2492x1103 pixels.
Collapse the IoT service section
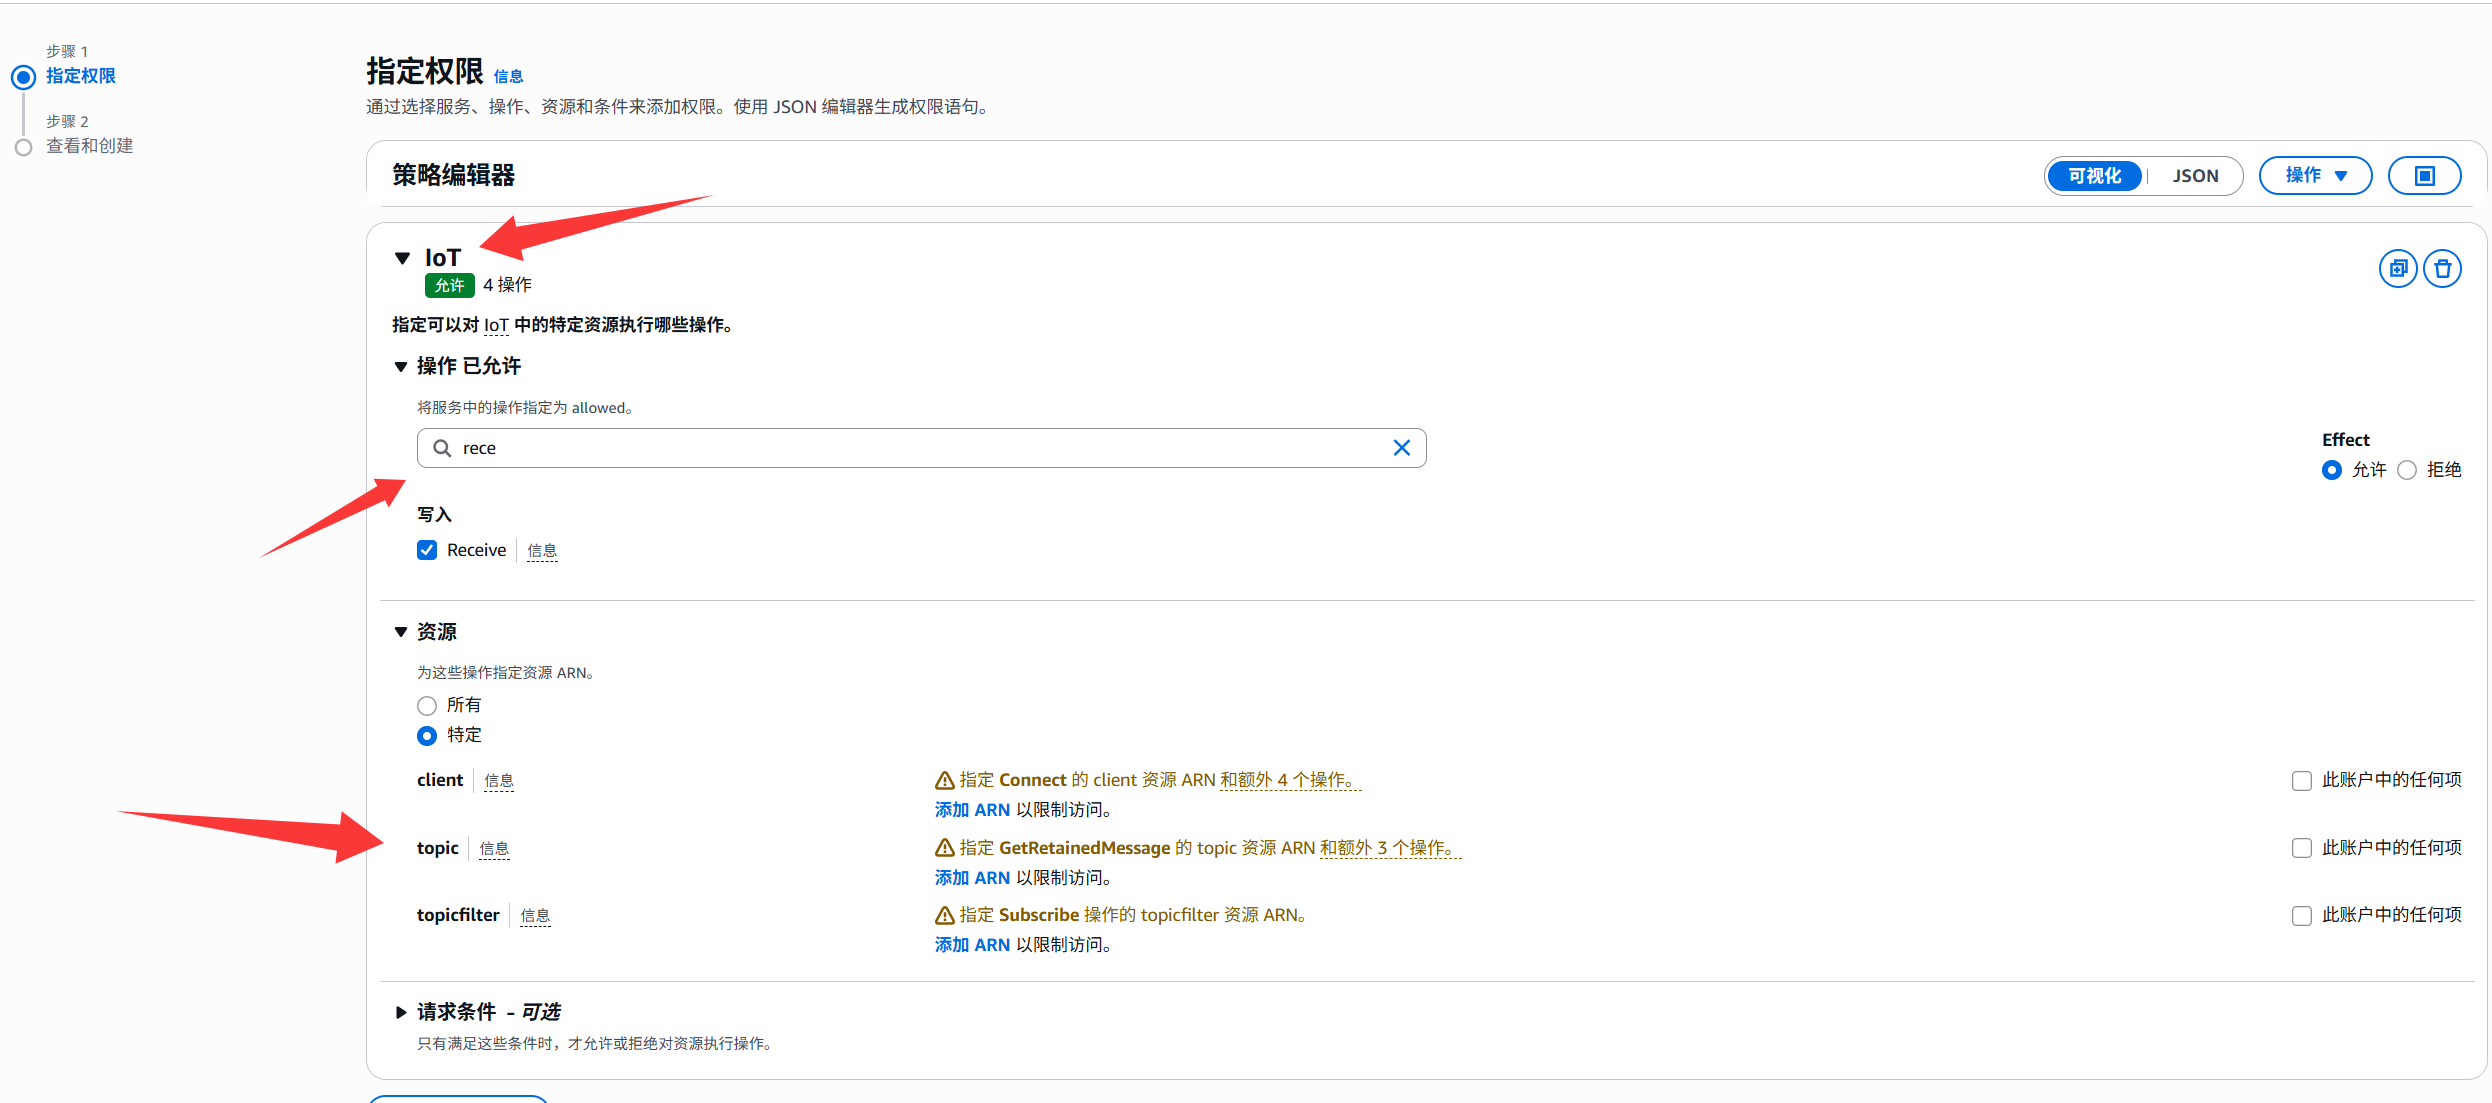pyautogui.click(x=403, y=258)
